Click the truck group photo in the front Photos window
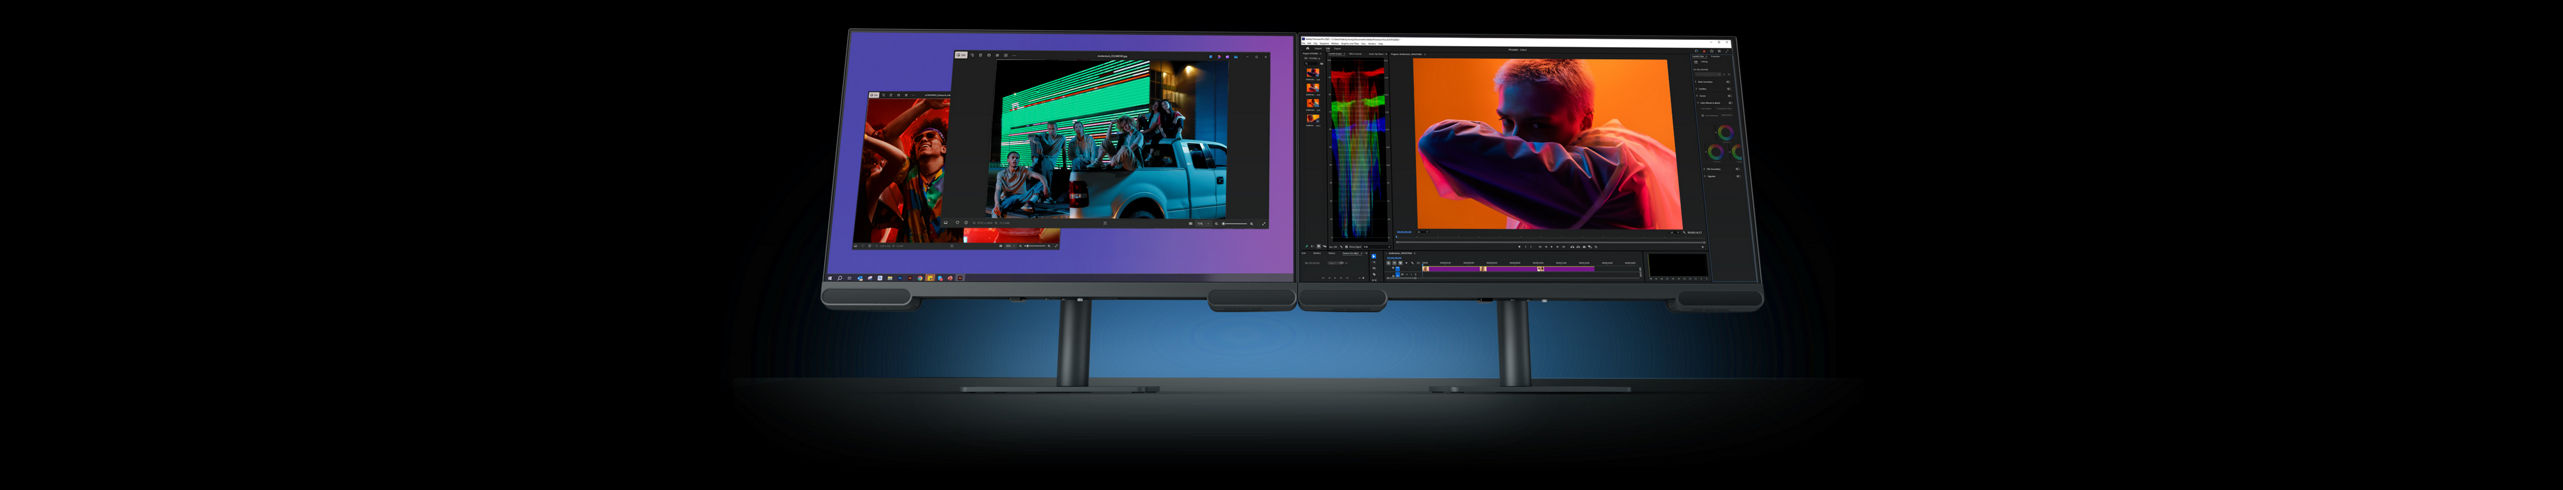2563x490 pixels. [1106, 140]
